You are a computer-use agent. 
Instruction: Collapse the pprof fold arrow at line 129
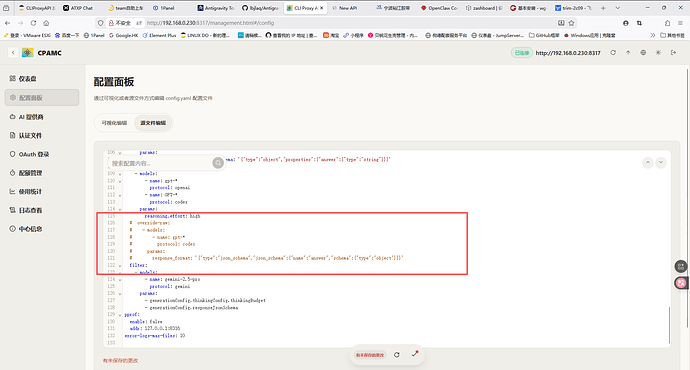pos(120,315)
